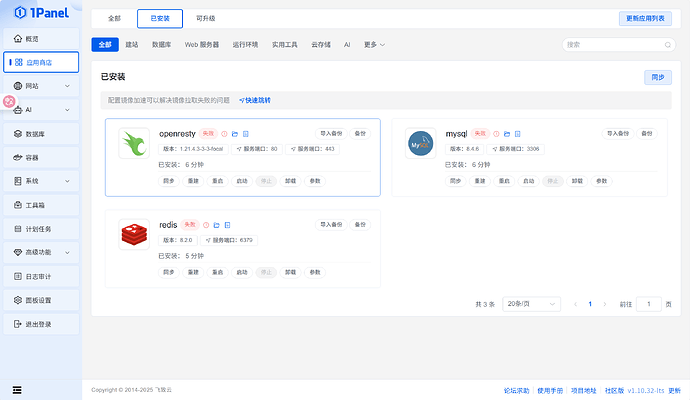Click mysql 备份 backup button
The height and width of the screenshot is (400, 690).
point(647,133)
